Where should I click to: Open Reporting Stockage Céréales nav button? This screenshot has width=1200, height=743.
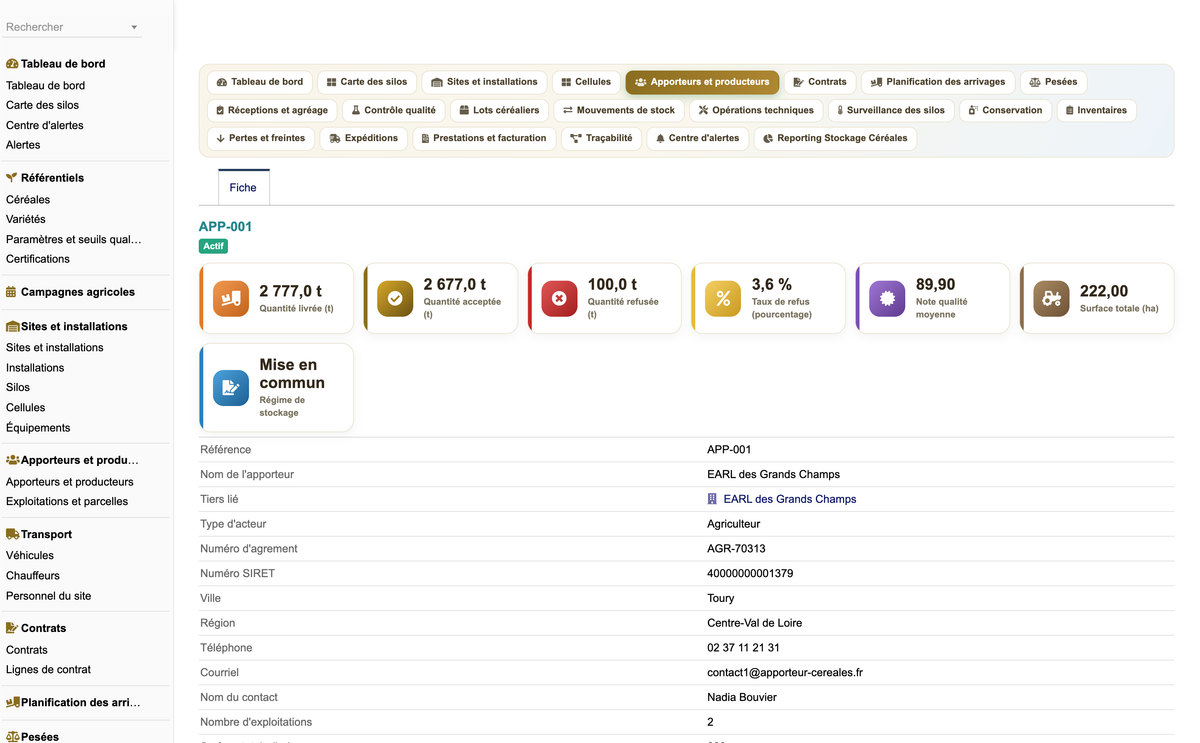835,138
